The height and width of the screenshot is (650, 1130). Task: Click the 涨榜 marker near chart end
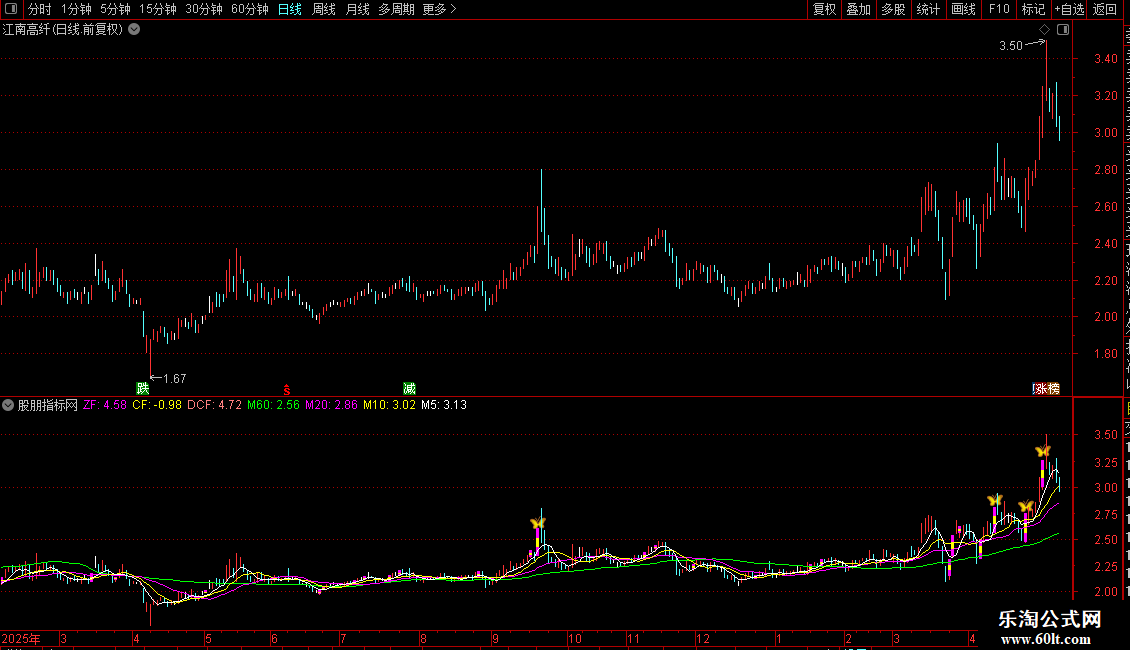1046,388
